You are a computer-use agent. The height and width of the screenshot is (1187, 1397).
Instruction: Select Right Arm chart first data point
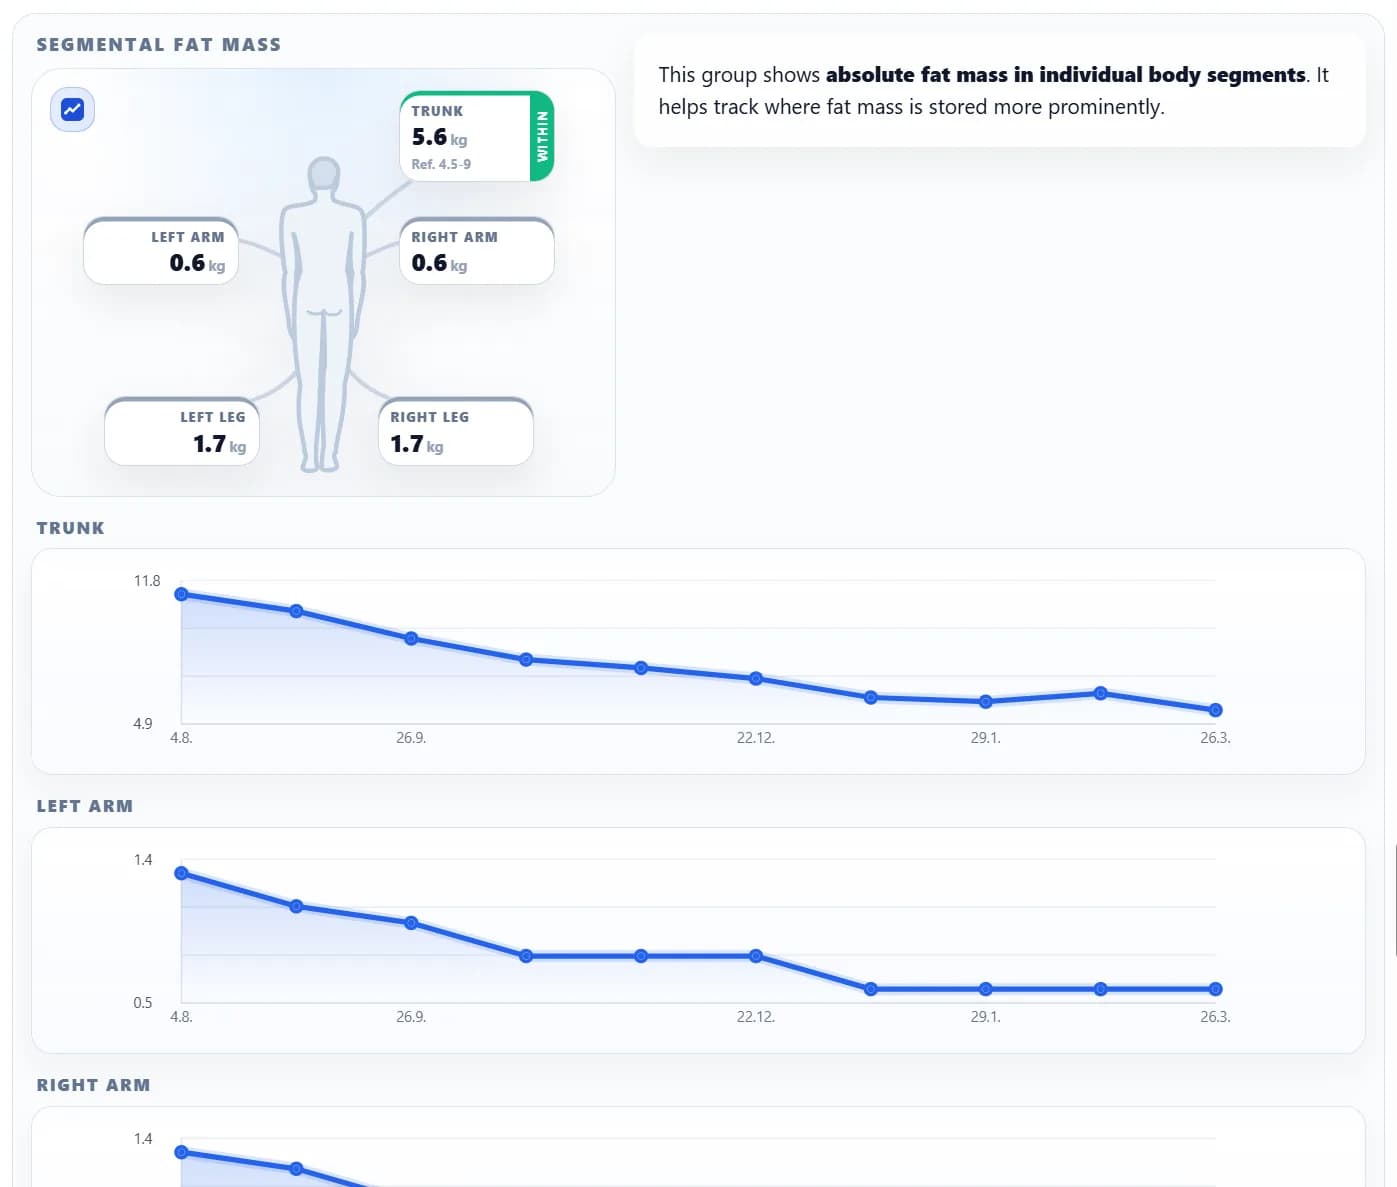(181, 1152)
